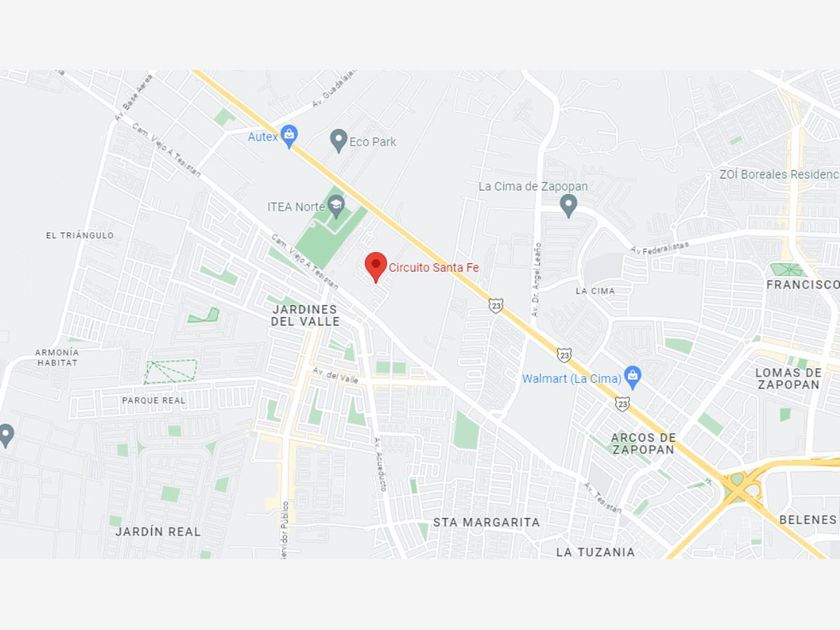Select the Jardines del Valle neighborhood label
This screenshot has width=840, height=630.
pyautogui.click(x=305, y=316)
